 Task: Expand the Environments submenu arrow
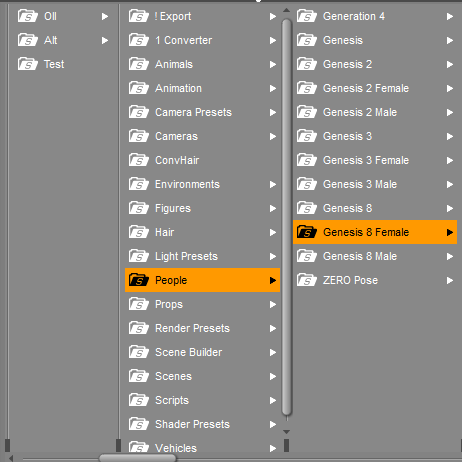273,184
